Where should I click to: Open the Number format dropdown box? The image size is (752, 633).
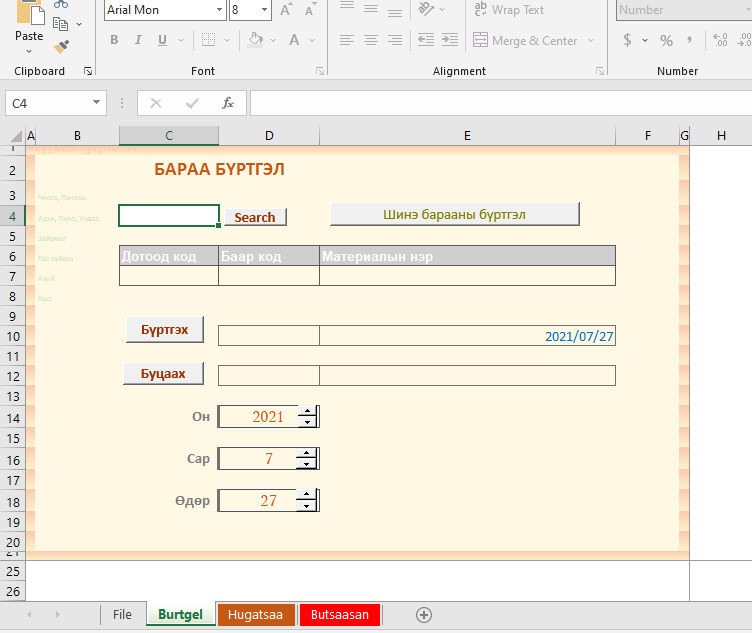coord(683,10)
